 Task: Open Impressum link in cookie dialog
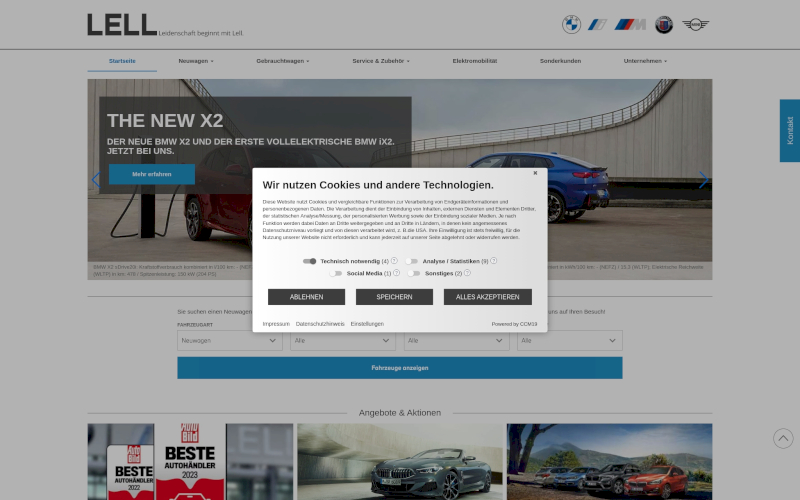click(276, 324)
